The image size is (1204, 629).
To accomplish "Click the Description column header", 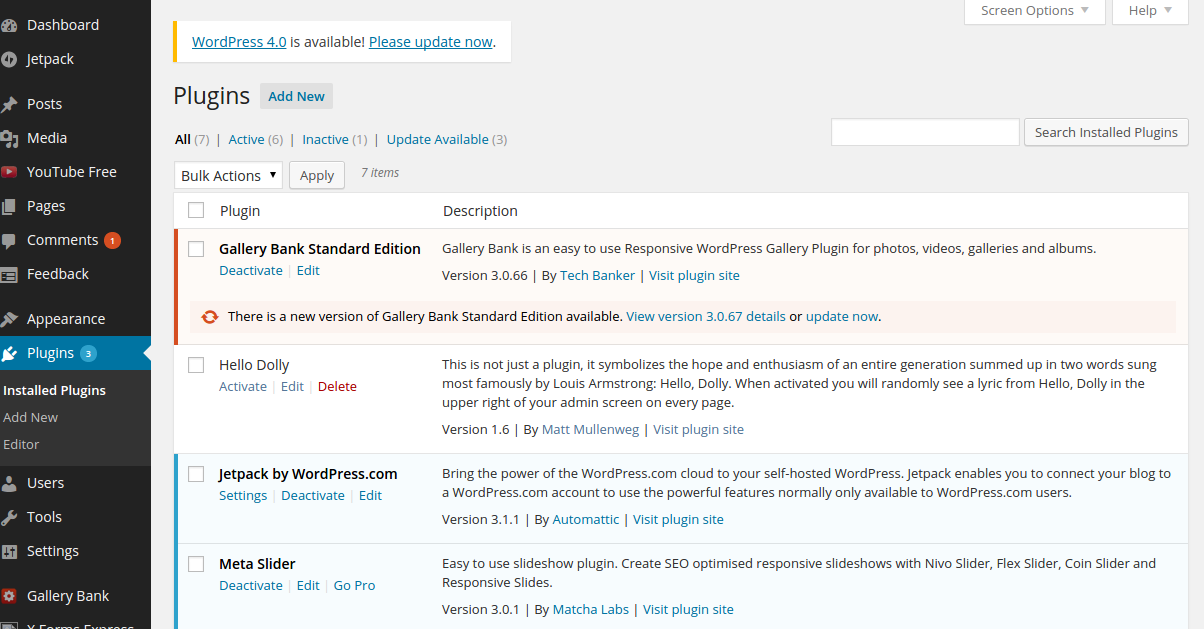I will click(x=480, y=211).
